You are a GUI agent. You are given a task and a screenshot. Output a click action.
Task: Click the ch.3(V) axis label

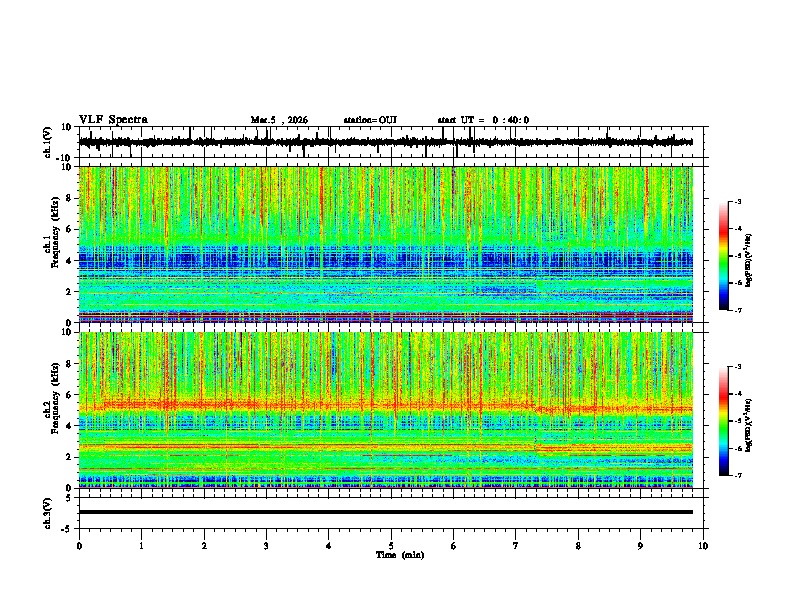point(48,513)
